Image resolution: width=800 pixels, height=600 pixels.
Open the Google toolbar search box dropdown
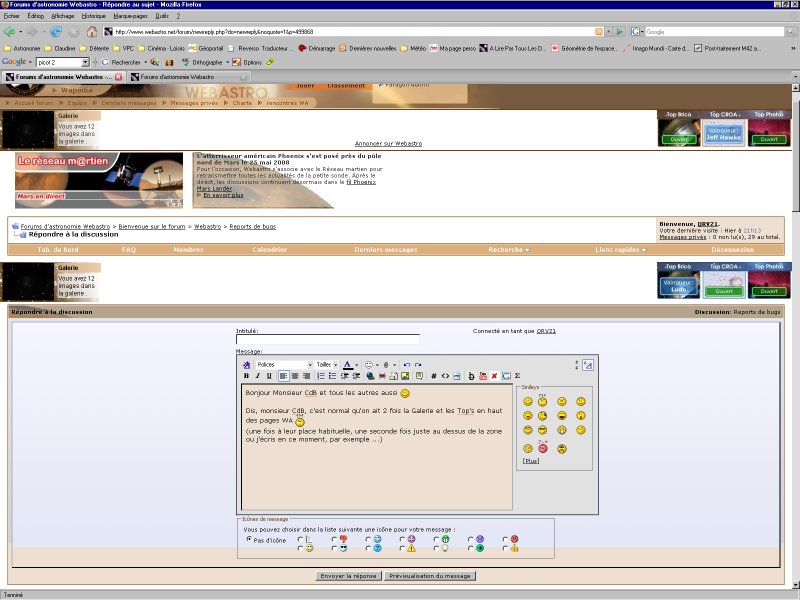86,62
